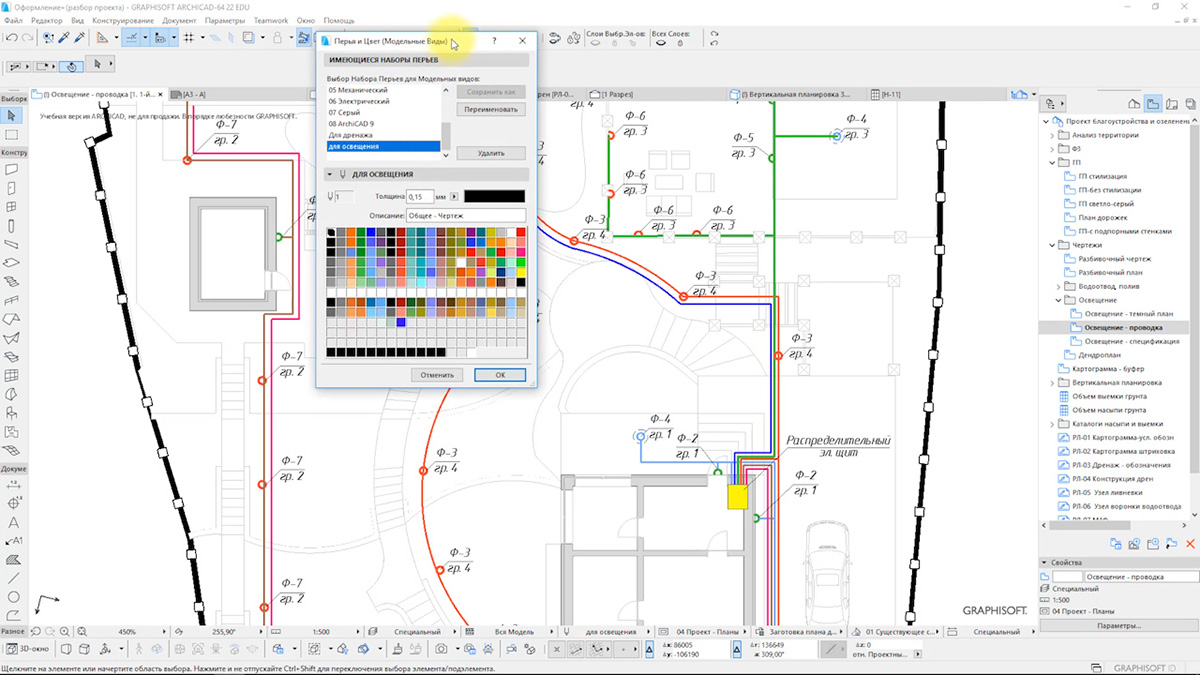Select '05 Механический' pen set in list
The height and width of the screenshot is (675, 1200).
pyautogui.click(x=382, y=90)
